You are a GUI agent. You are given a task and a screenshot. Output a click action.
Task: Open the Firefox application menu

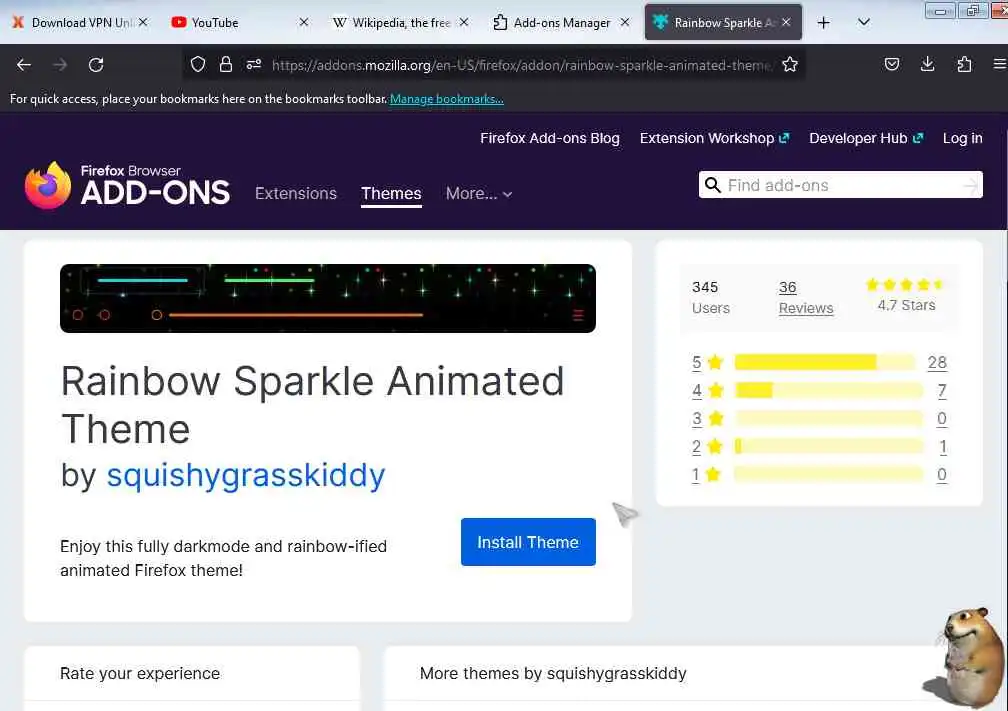pos(999,65)
